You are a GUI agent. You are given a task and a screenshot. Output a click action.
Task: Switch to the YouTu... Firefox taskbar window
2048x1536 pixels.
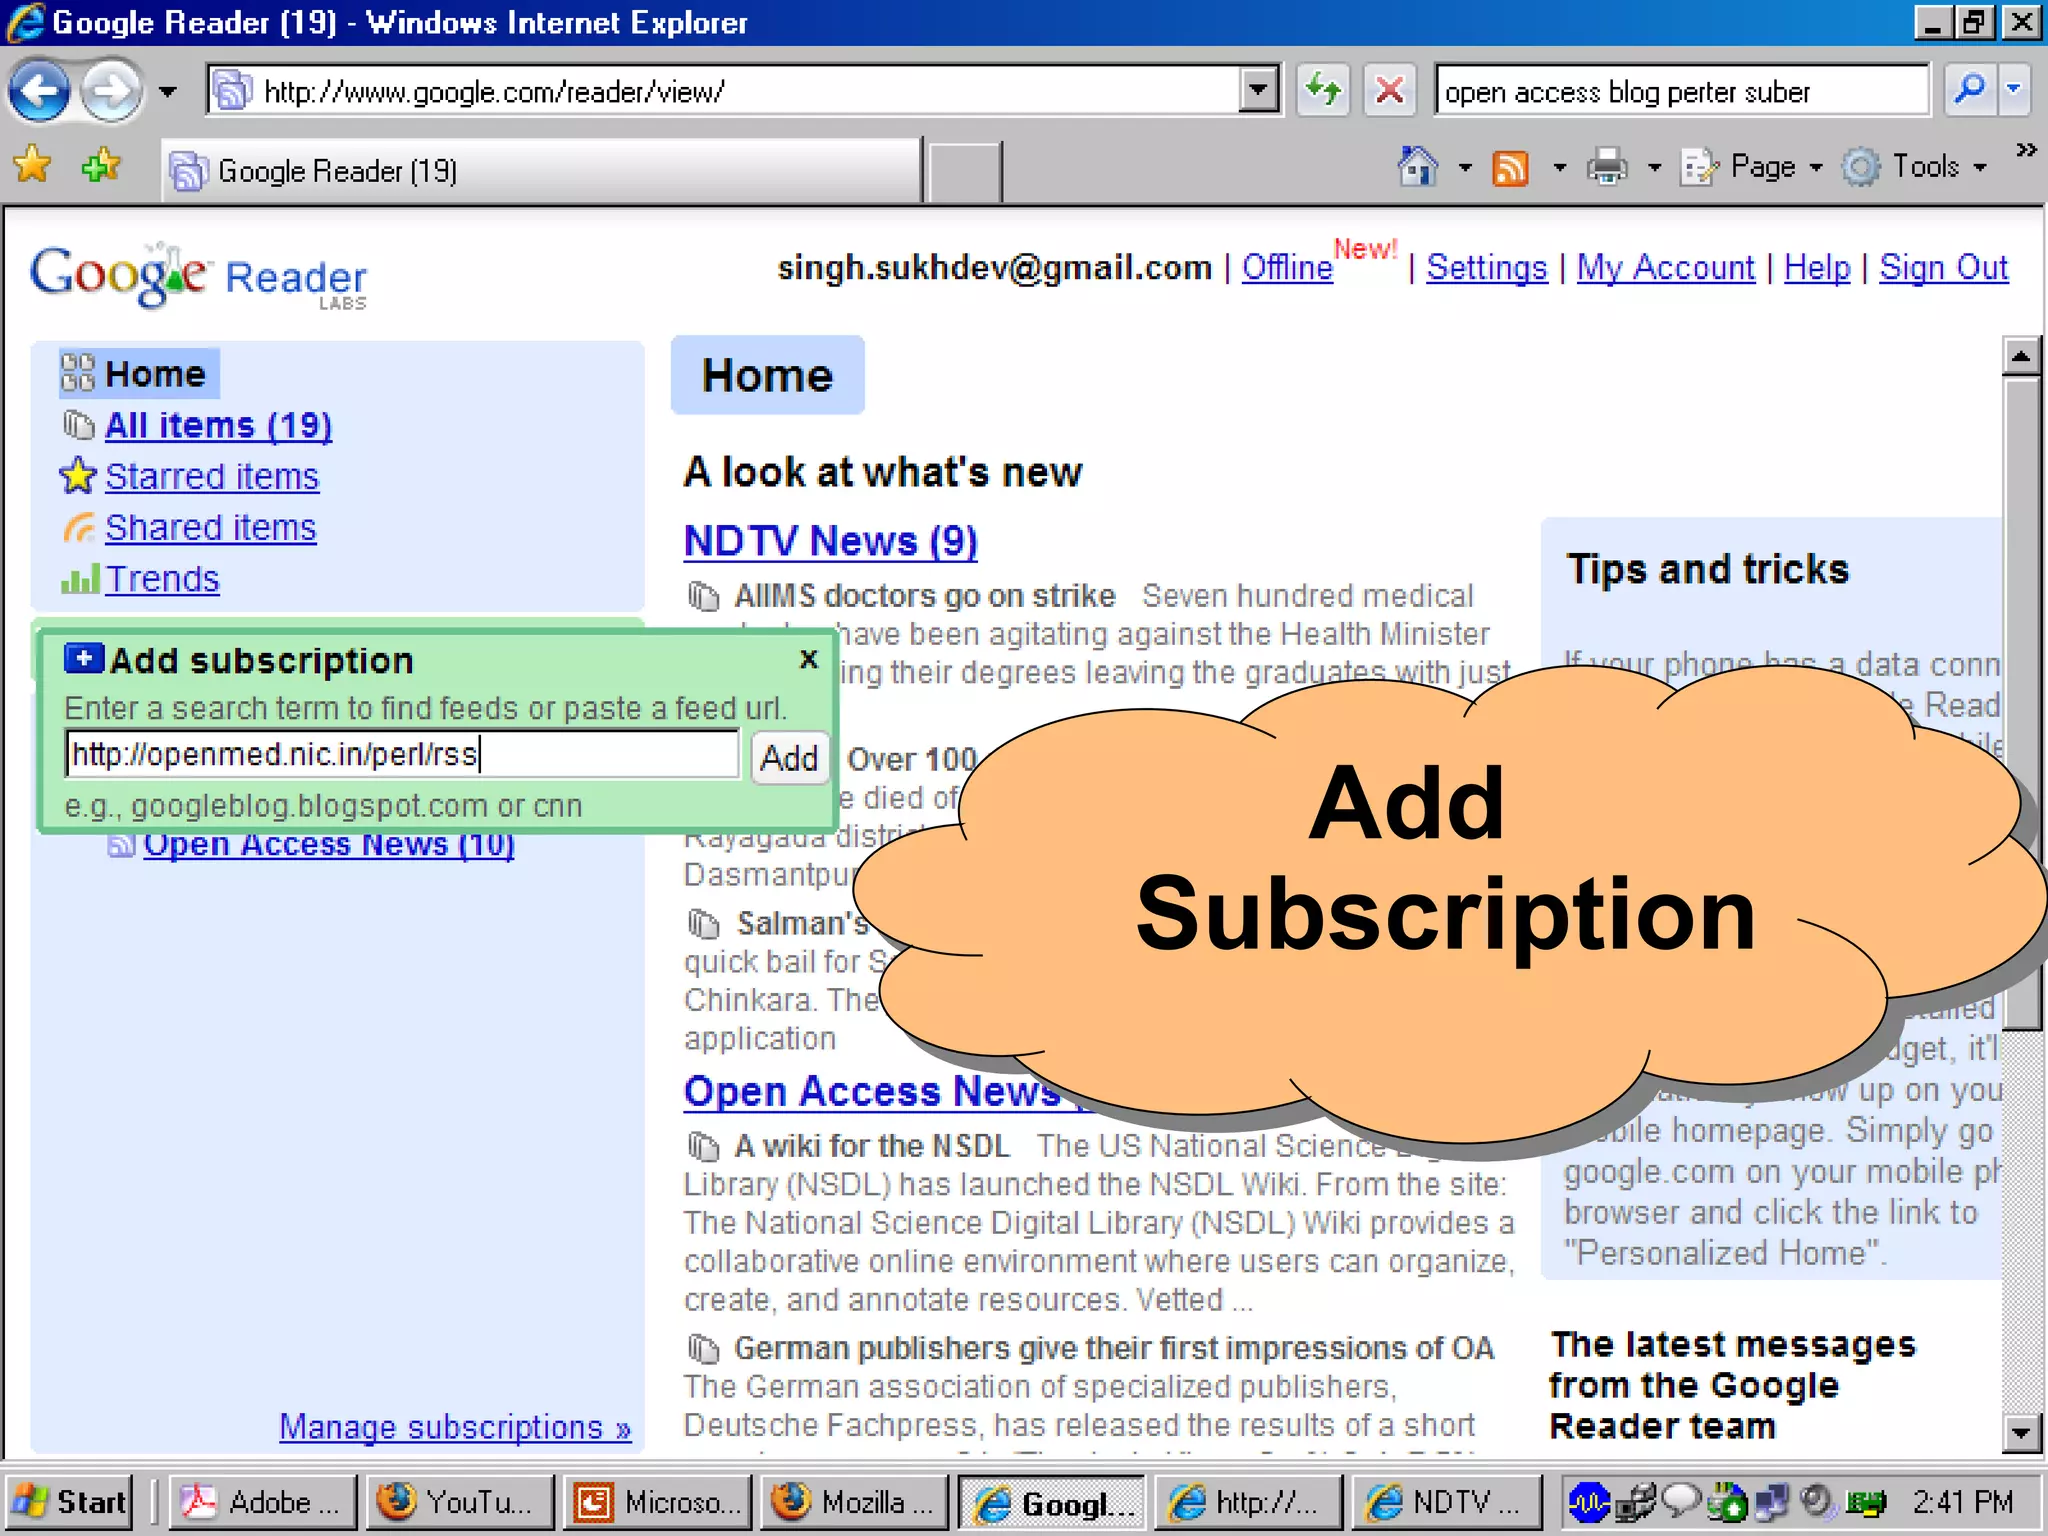[x=459, y=1502]
